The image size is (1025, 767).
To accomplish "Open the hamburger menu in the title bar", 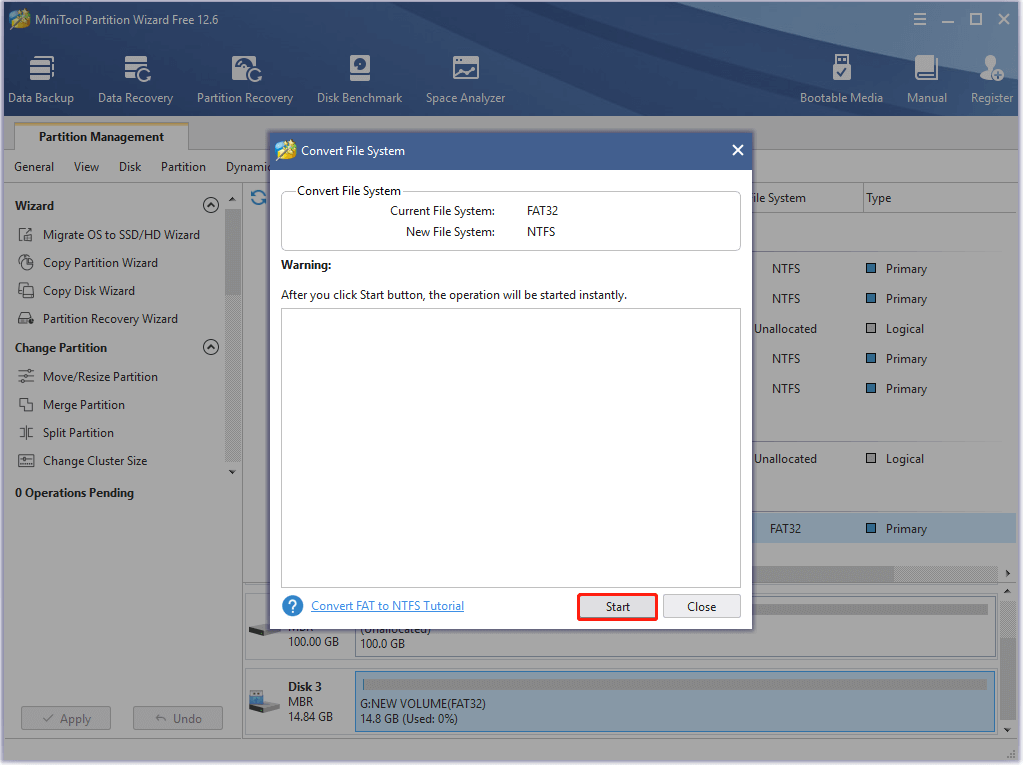I will 920,20.
